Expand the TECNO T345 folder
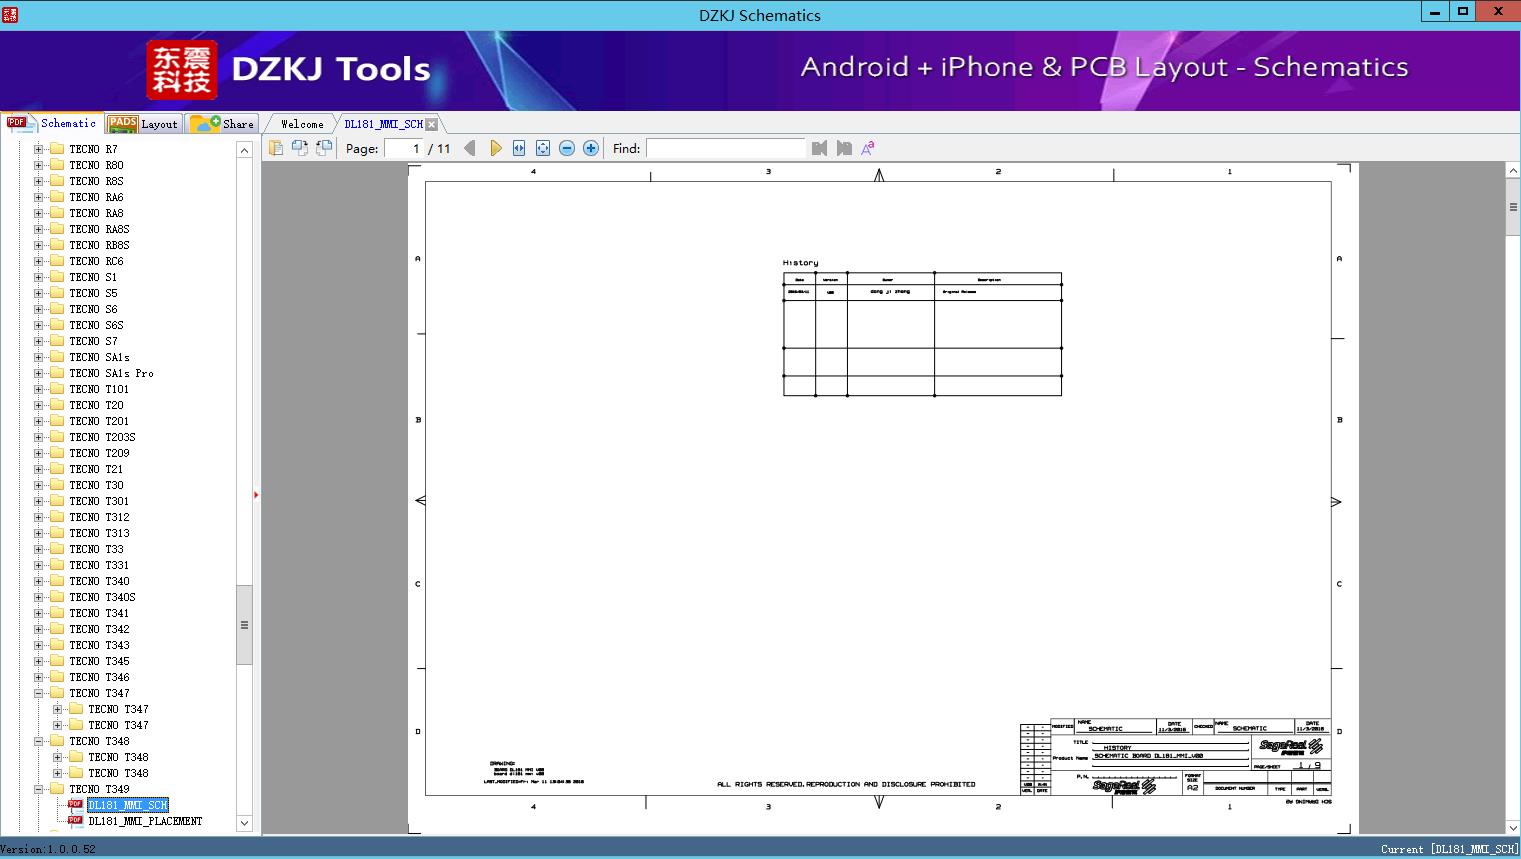 pyautogui.click(x=38, y=661)
